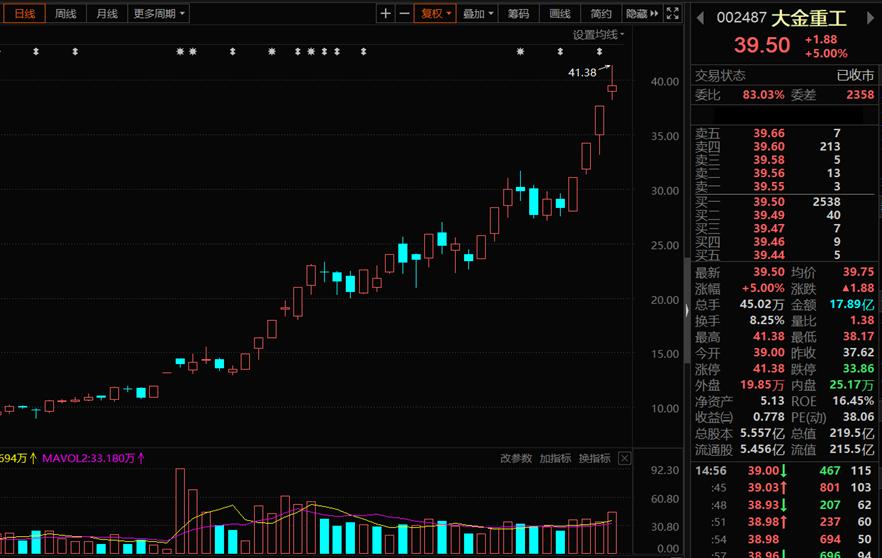Go to previous stock with left arrow
The height and width of the screenshot is (558, 882).
pos(700,19)
